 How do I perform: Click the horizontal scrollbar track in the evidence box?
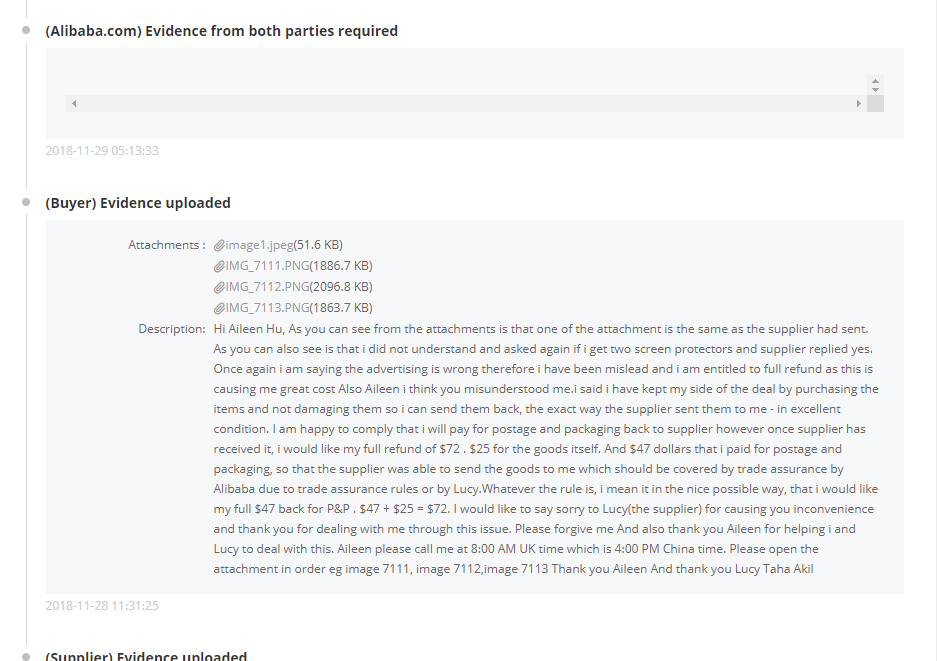465,104
